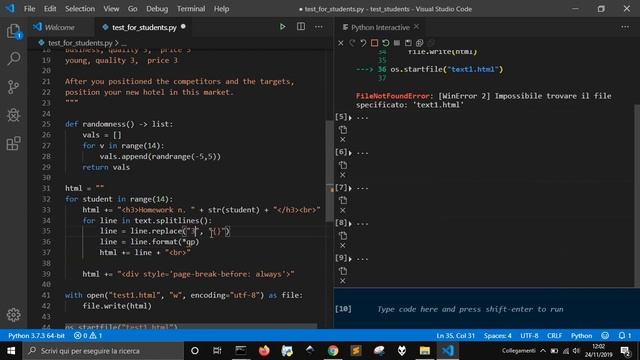Open Firefox from the taskbar
This screenshot has width=640, height=360.
point(264,351)
